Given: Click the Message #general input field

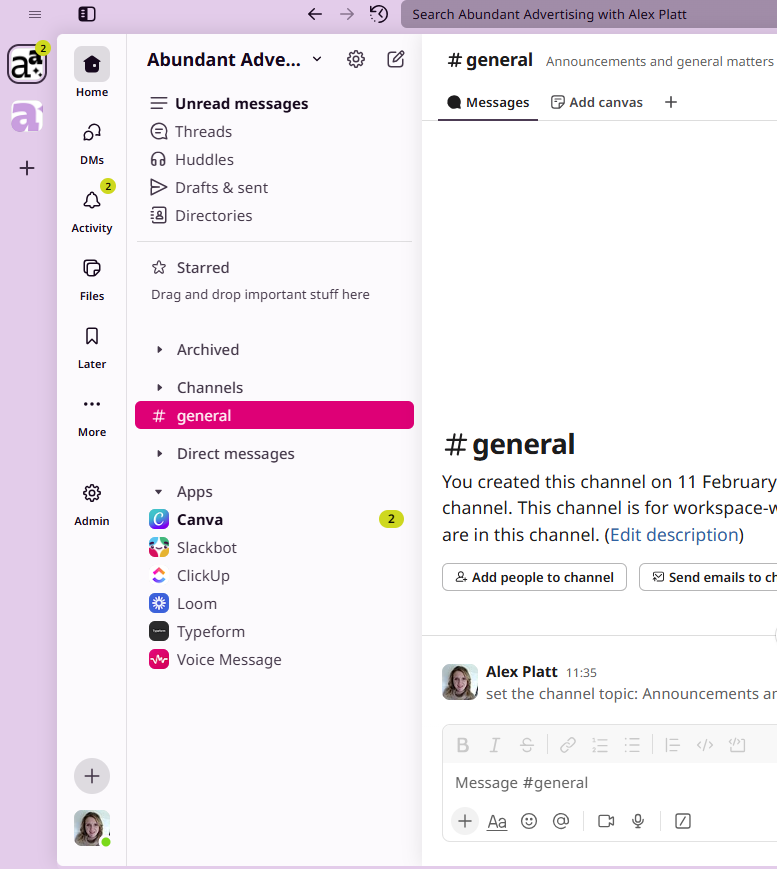Looking at the screenshot, I should coord(612,783).
